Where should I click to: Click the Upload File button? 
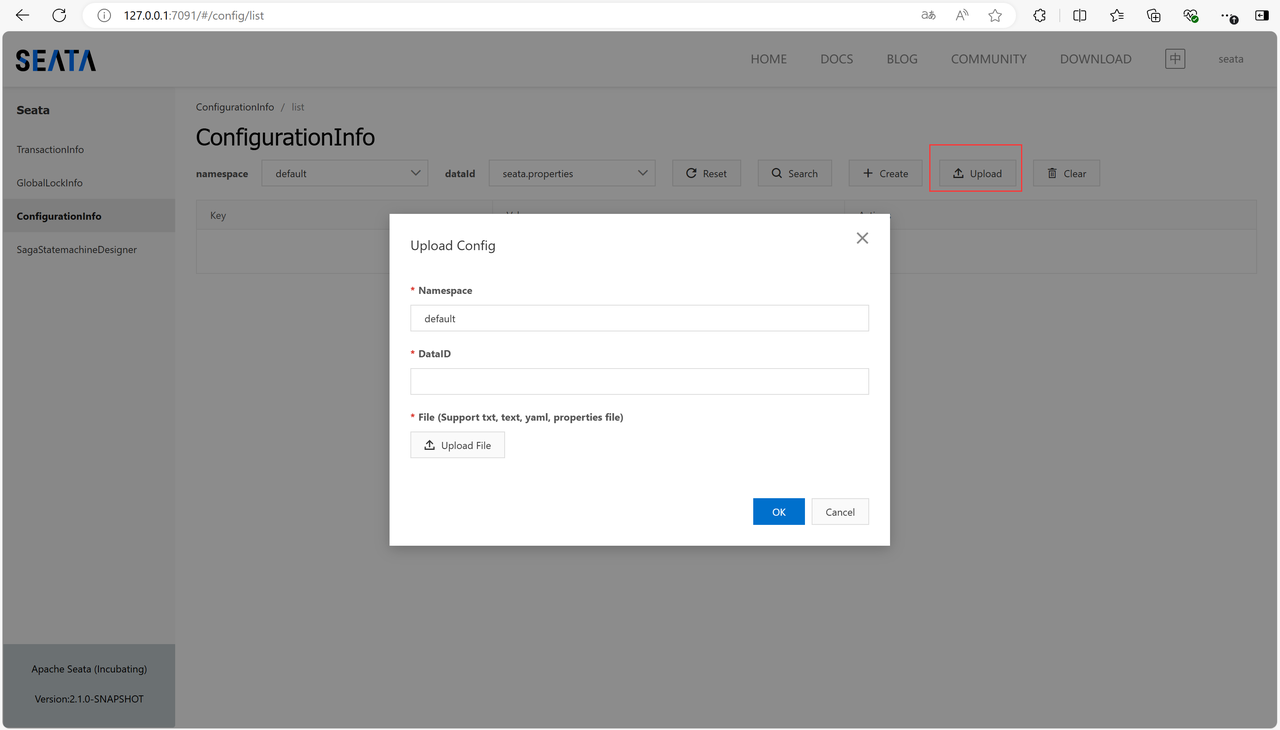[457, 445]
